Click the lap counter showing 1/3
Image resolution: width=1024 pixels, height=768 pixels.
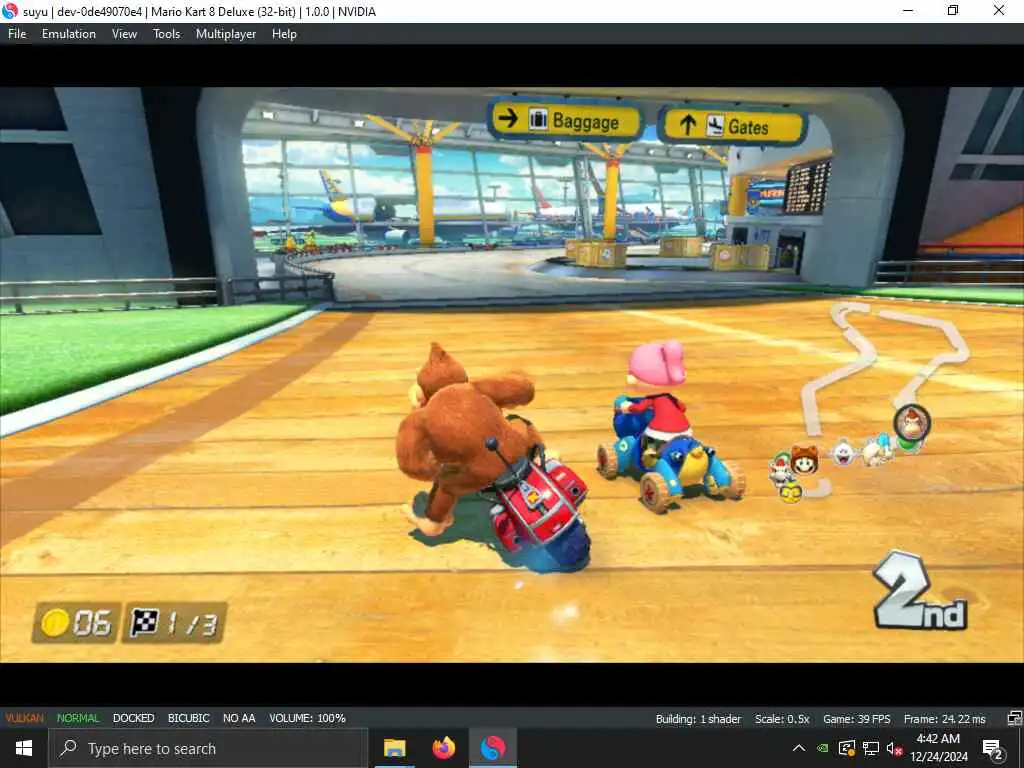pyautogui.click(x=175, y=622)
